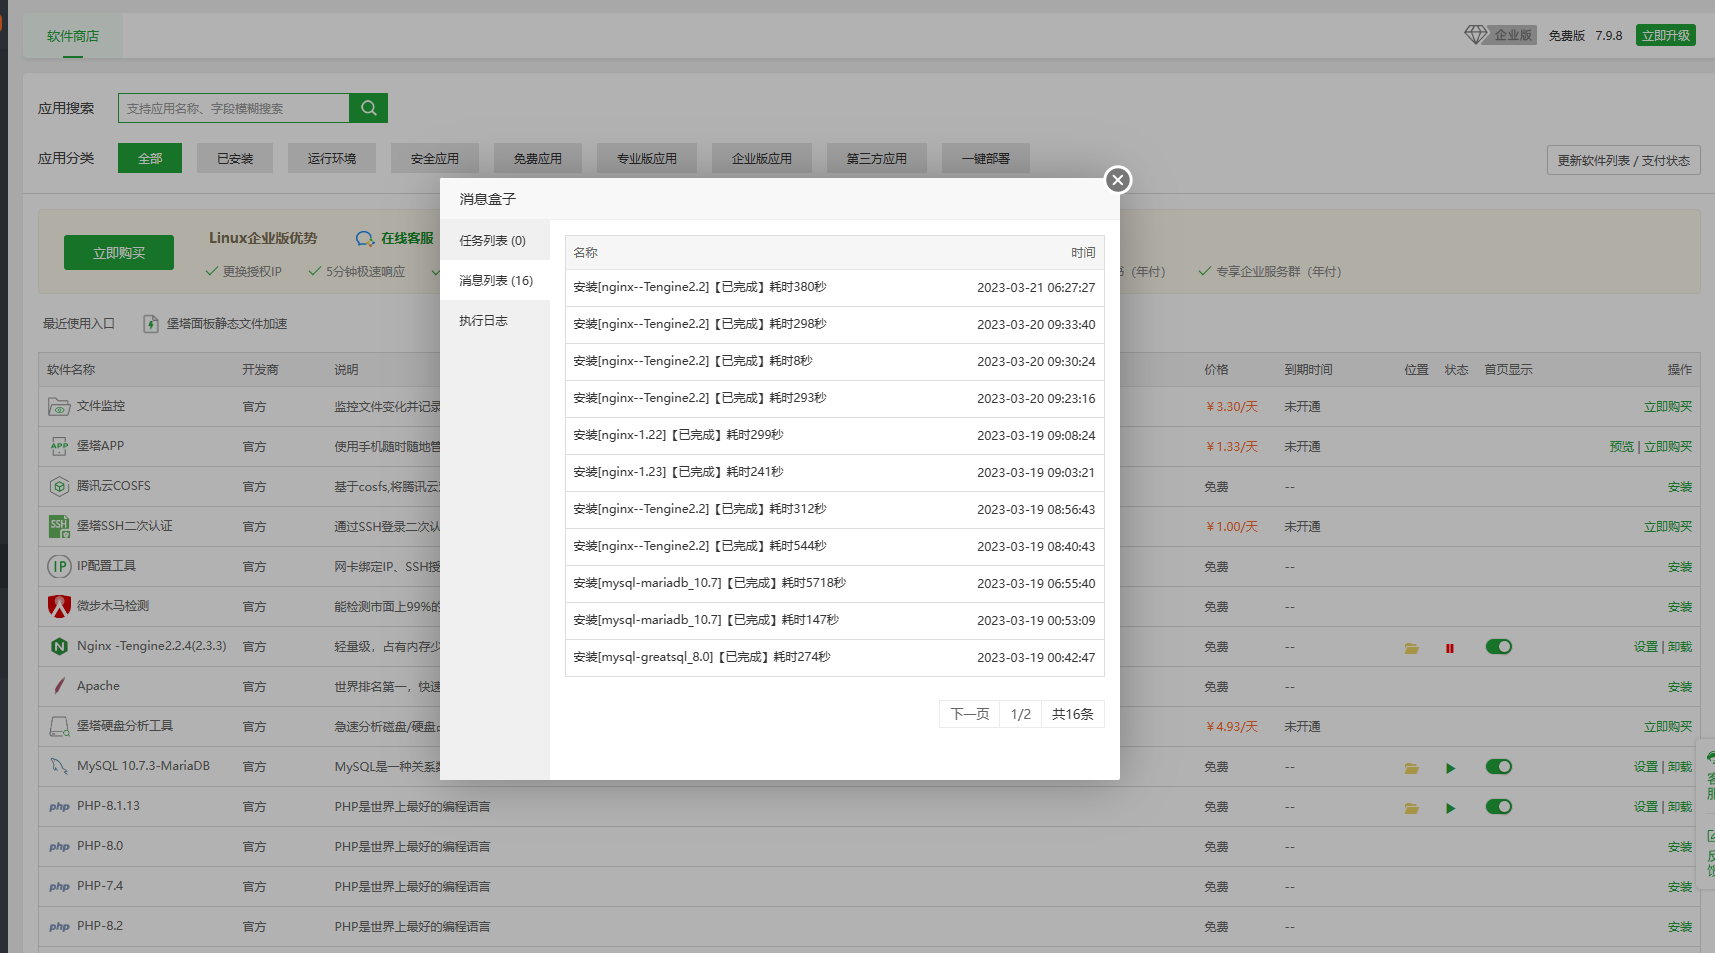Open the 消息列表 (16) tab
Image resolution: width=1715 pixels, height=953 pixels.
[495, 280]
